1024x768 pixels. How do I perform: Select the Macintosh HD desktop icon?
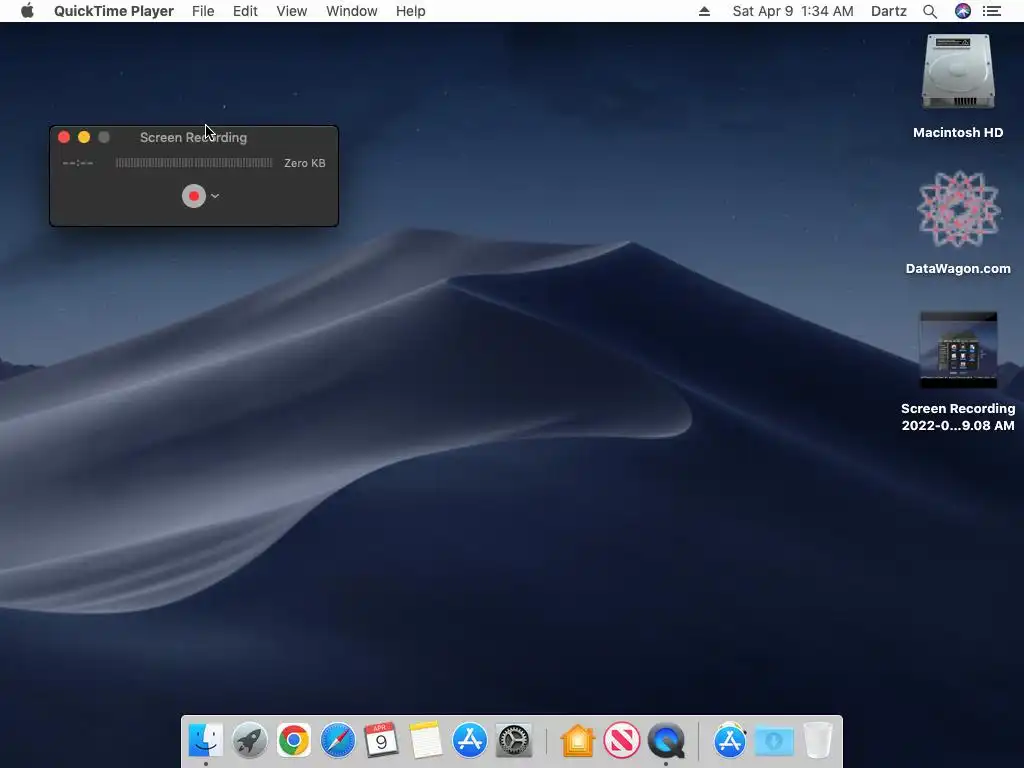tap(958, 72)
